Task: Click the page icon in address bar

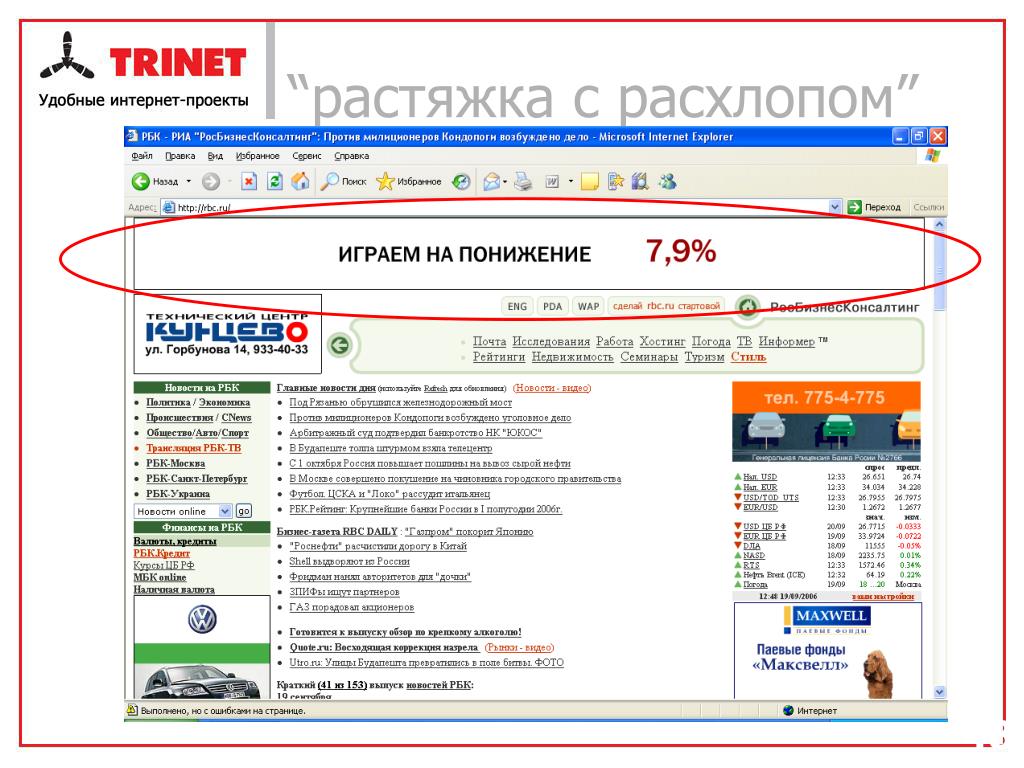Action: [x=169, y=207]
